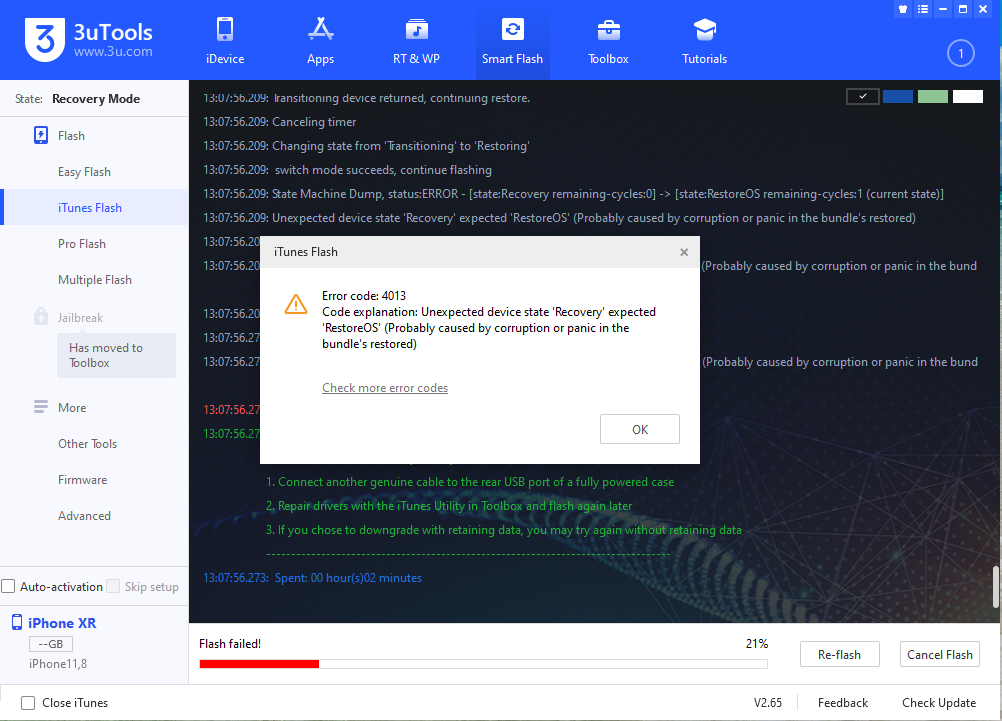This screenshot has height=721, width=1002.
Task: Select the Smart Flash section
Action: tap(513, 41)
